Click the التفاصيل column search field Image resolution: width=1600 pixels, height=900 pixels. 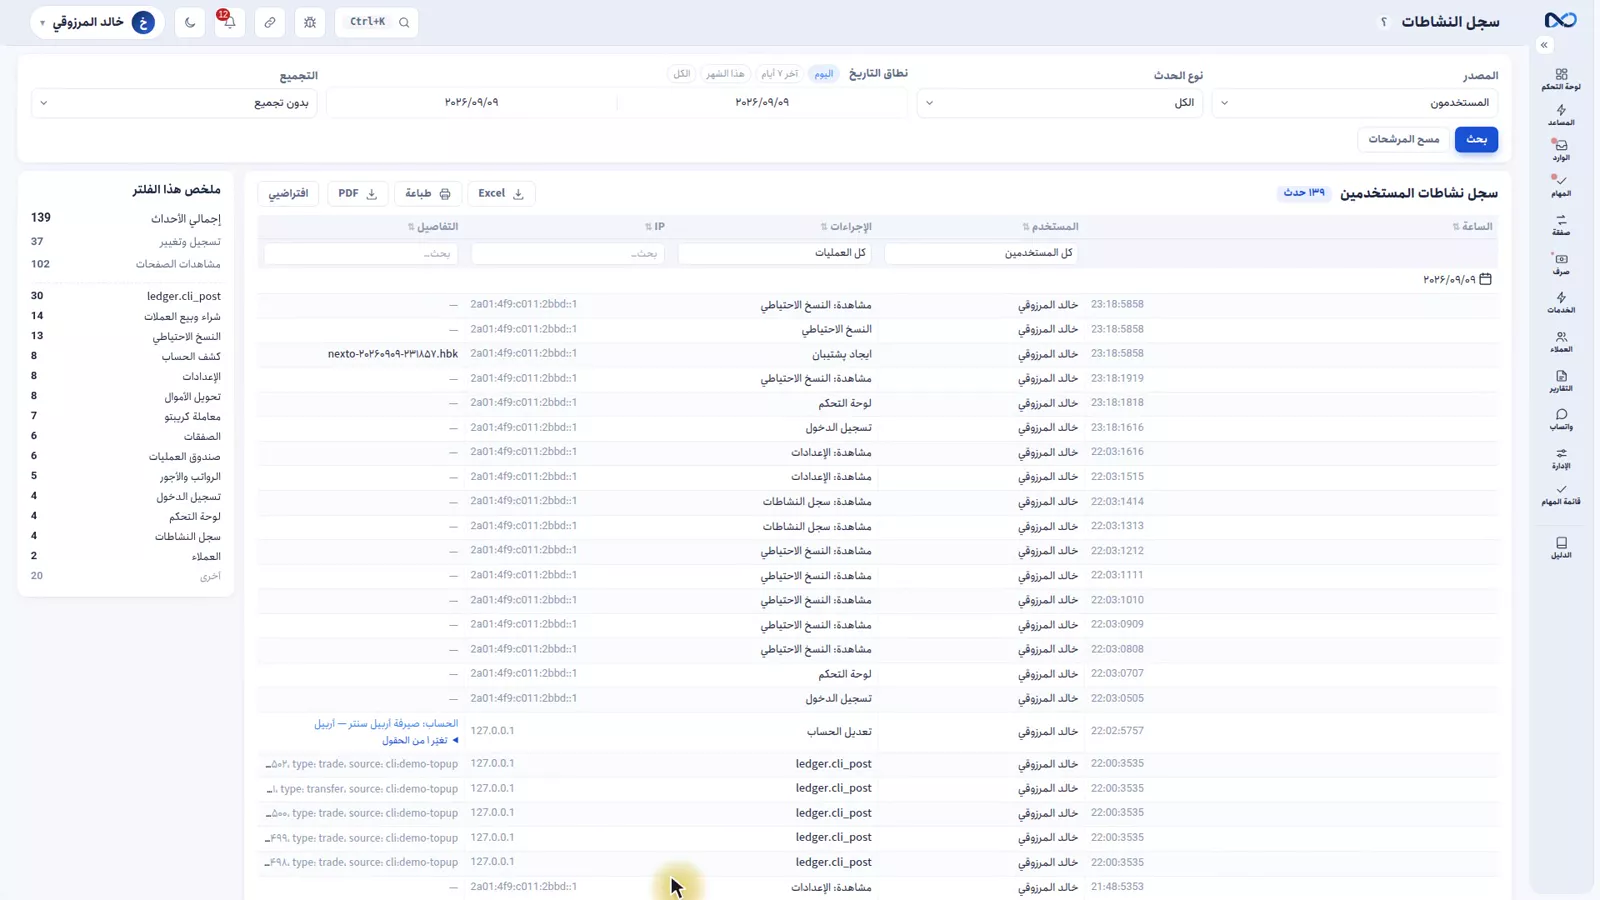(361, 253)
